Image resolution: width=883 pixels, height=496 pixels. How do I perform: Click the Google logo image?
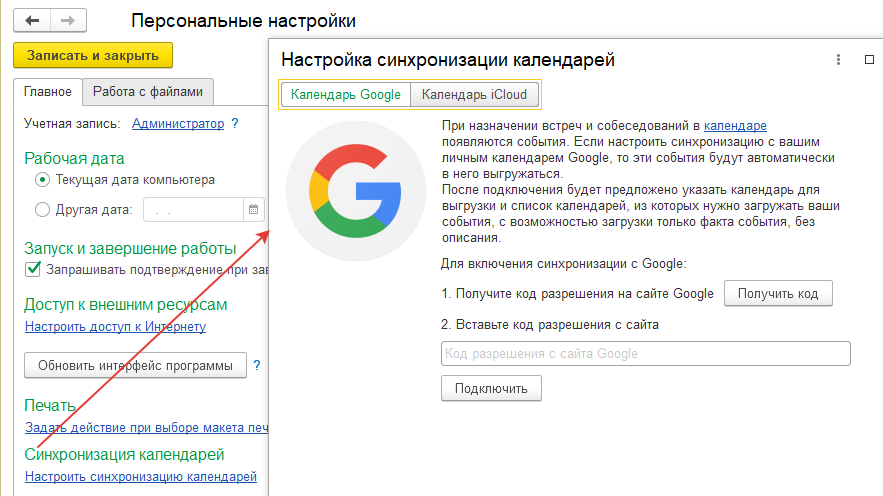click(x=355, y=191)
